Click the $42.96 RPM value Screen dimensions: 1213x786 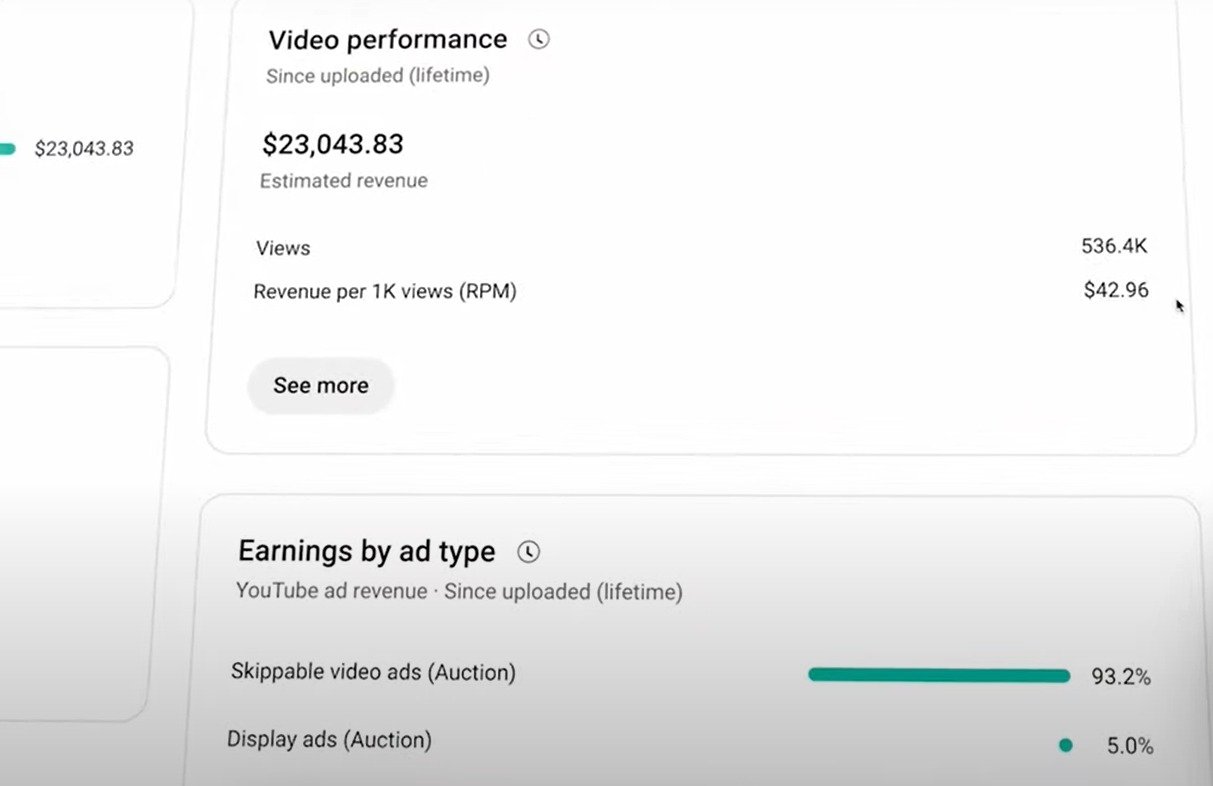1116,291
